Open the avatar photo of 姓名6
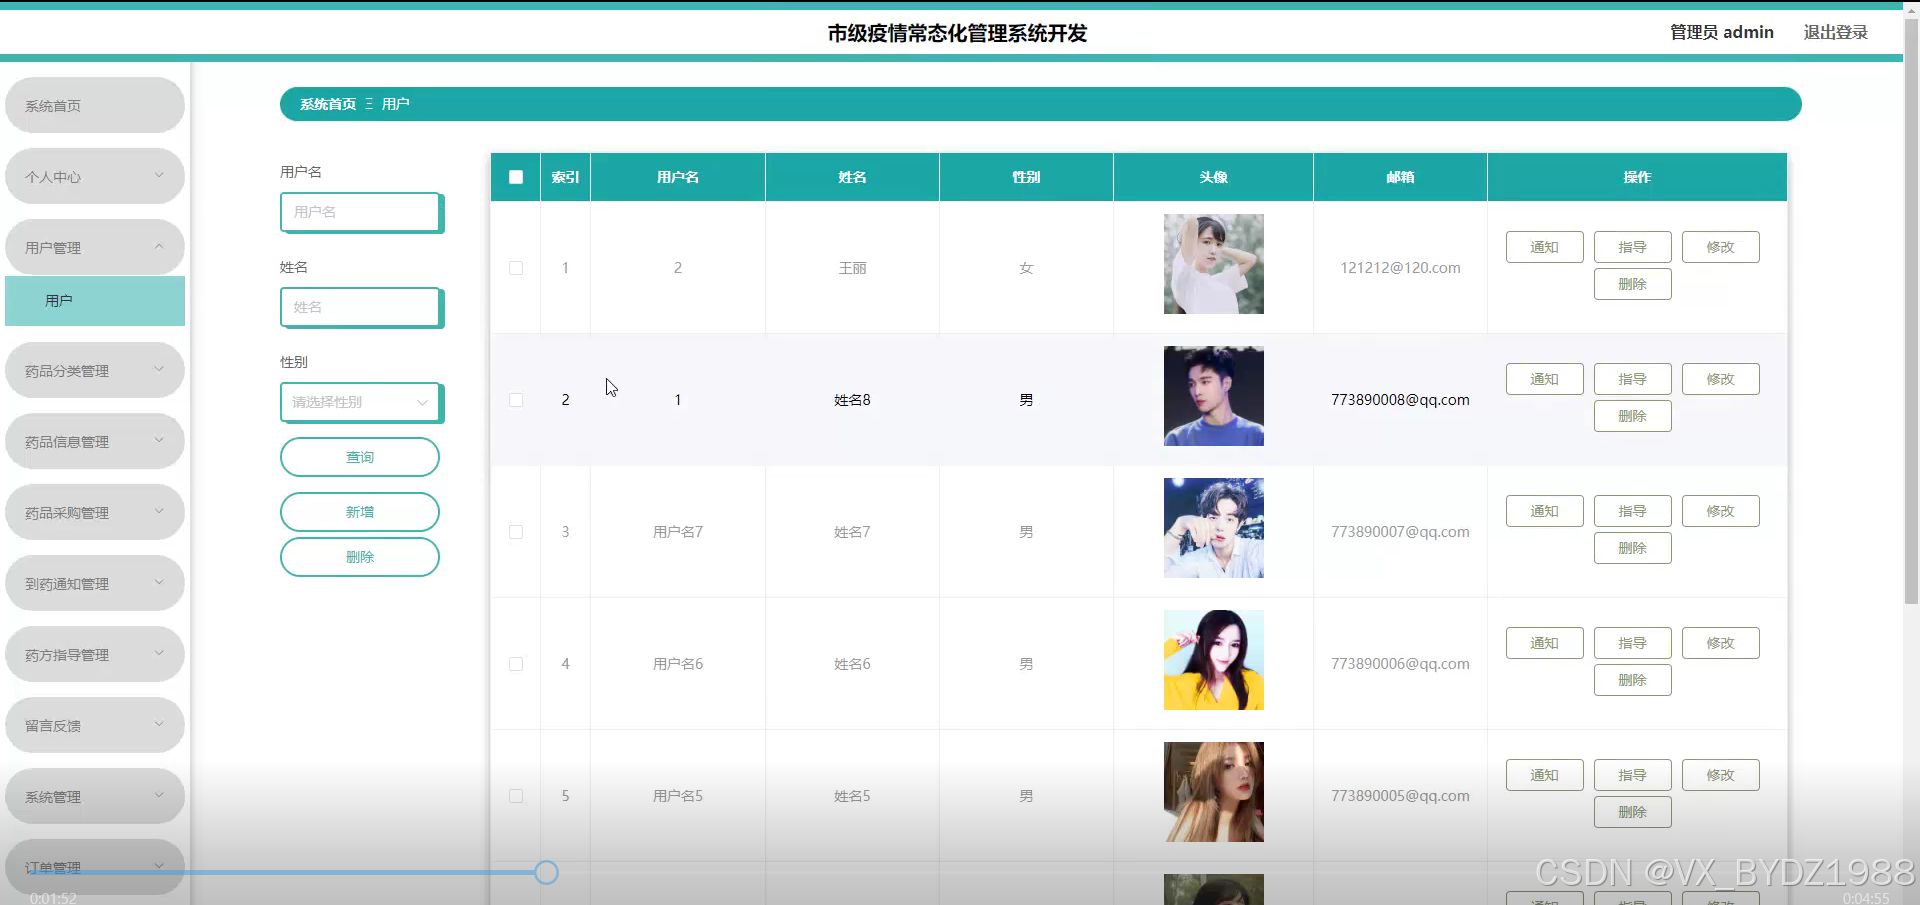Screen dimensions: 1920x905 (x=1213, y=660)
